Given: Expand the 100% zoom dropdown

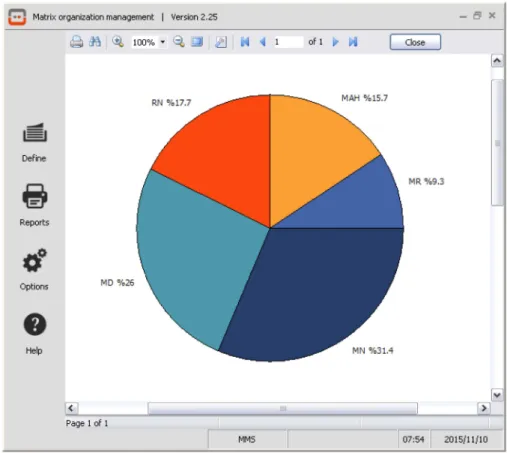Looking at the screenshot, I should coord(163,42).
